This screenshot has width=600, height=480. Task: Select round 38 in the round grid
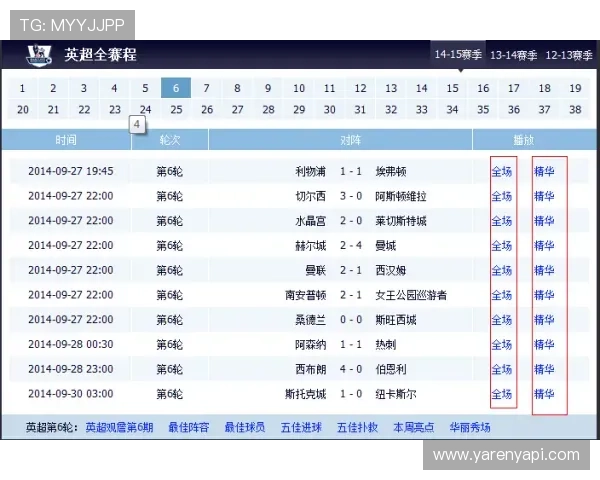[x=575, y=109]
